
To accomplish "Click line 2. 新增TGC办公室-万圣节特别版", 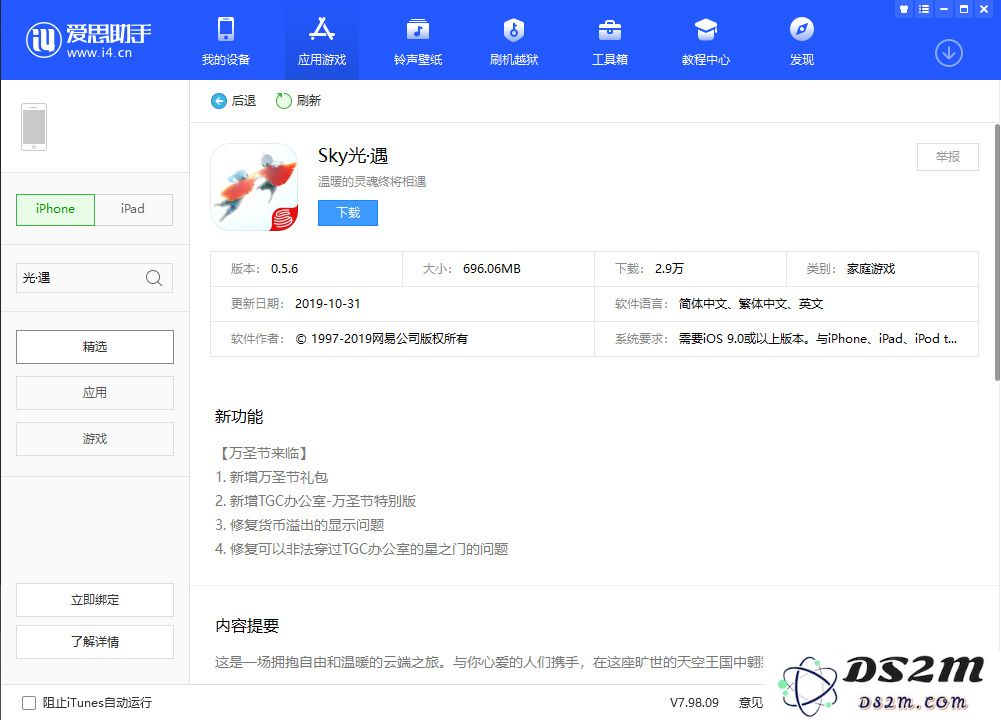I will coord(315,501).
